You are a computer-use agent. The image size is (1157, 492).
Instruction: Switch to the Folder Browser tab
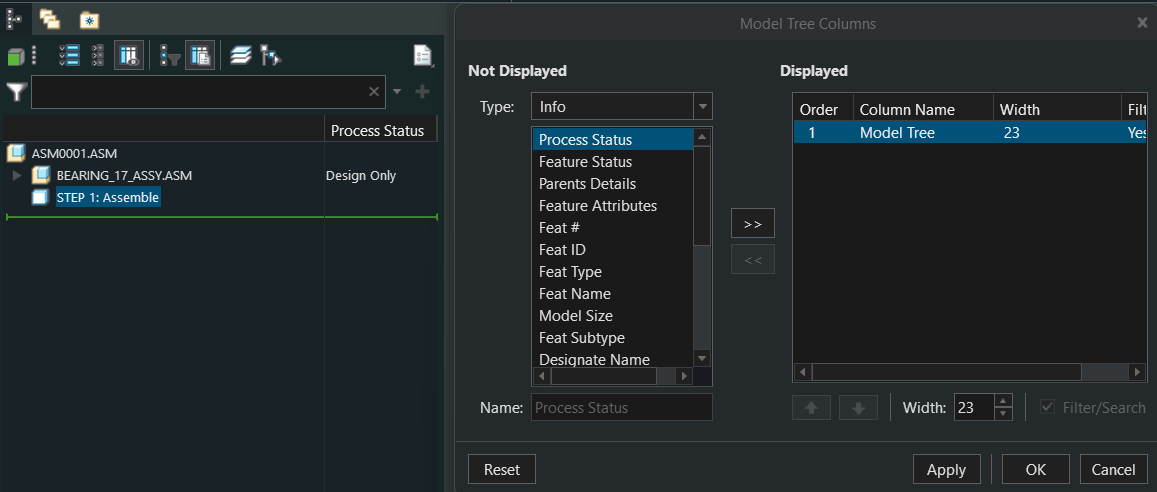pos(49,19)
